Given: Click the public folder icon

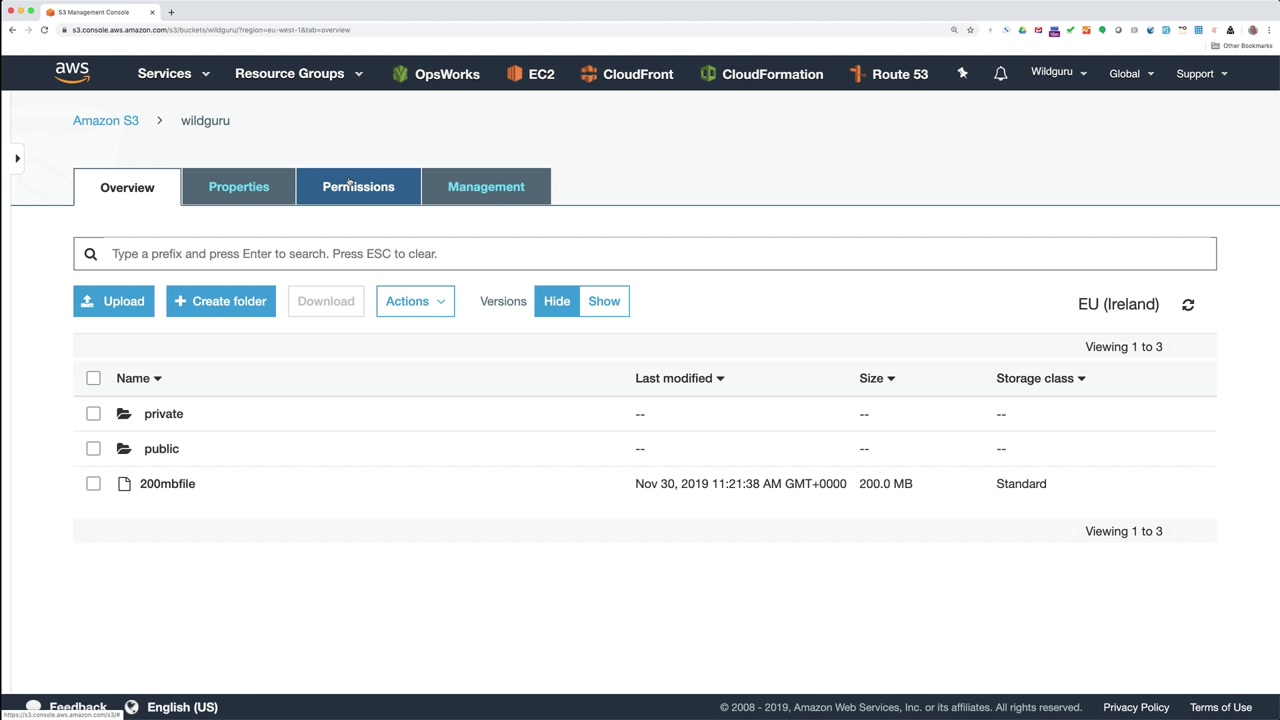Looking at the screenshot, I should (124, 449).
